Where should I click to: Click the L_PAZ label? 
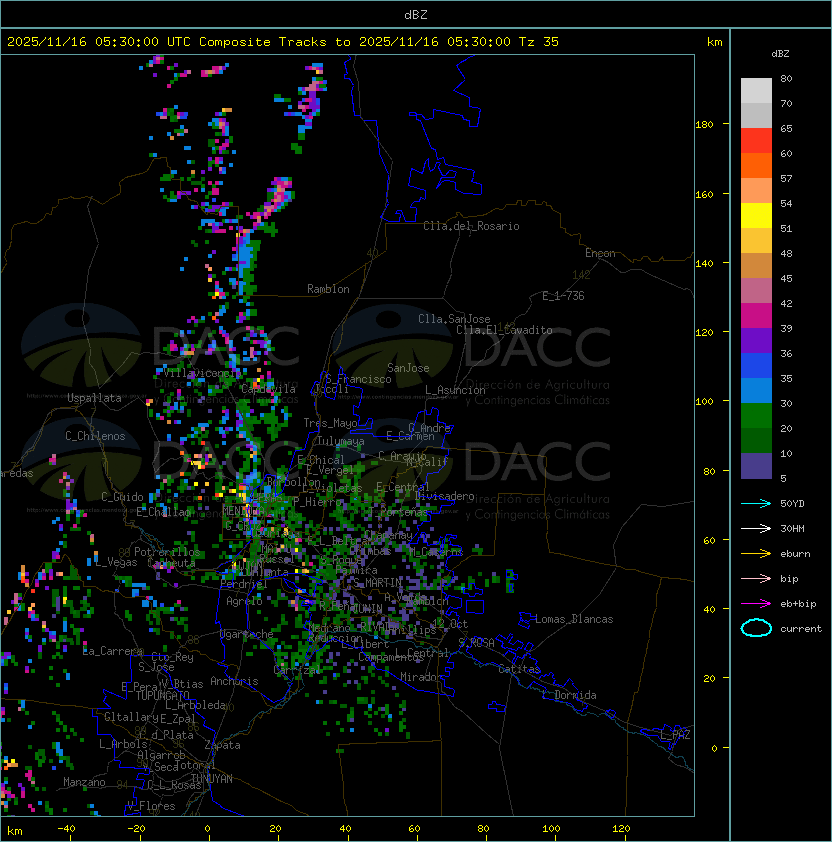(675, 735)
